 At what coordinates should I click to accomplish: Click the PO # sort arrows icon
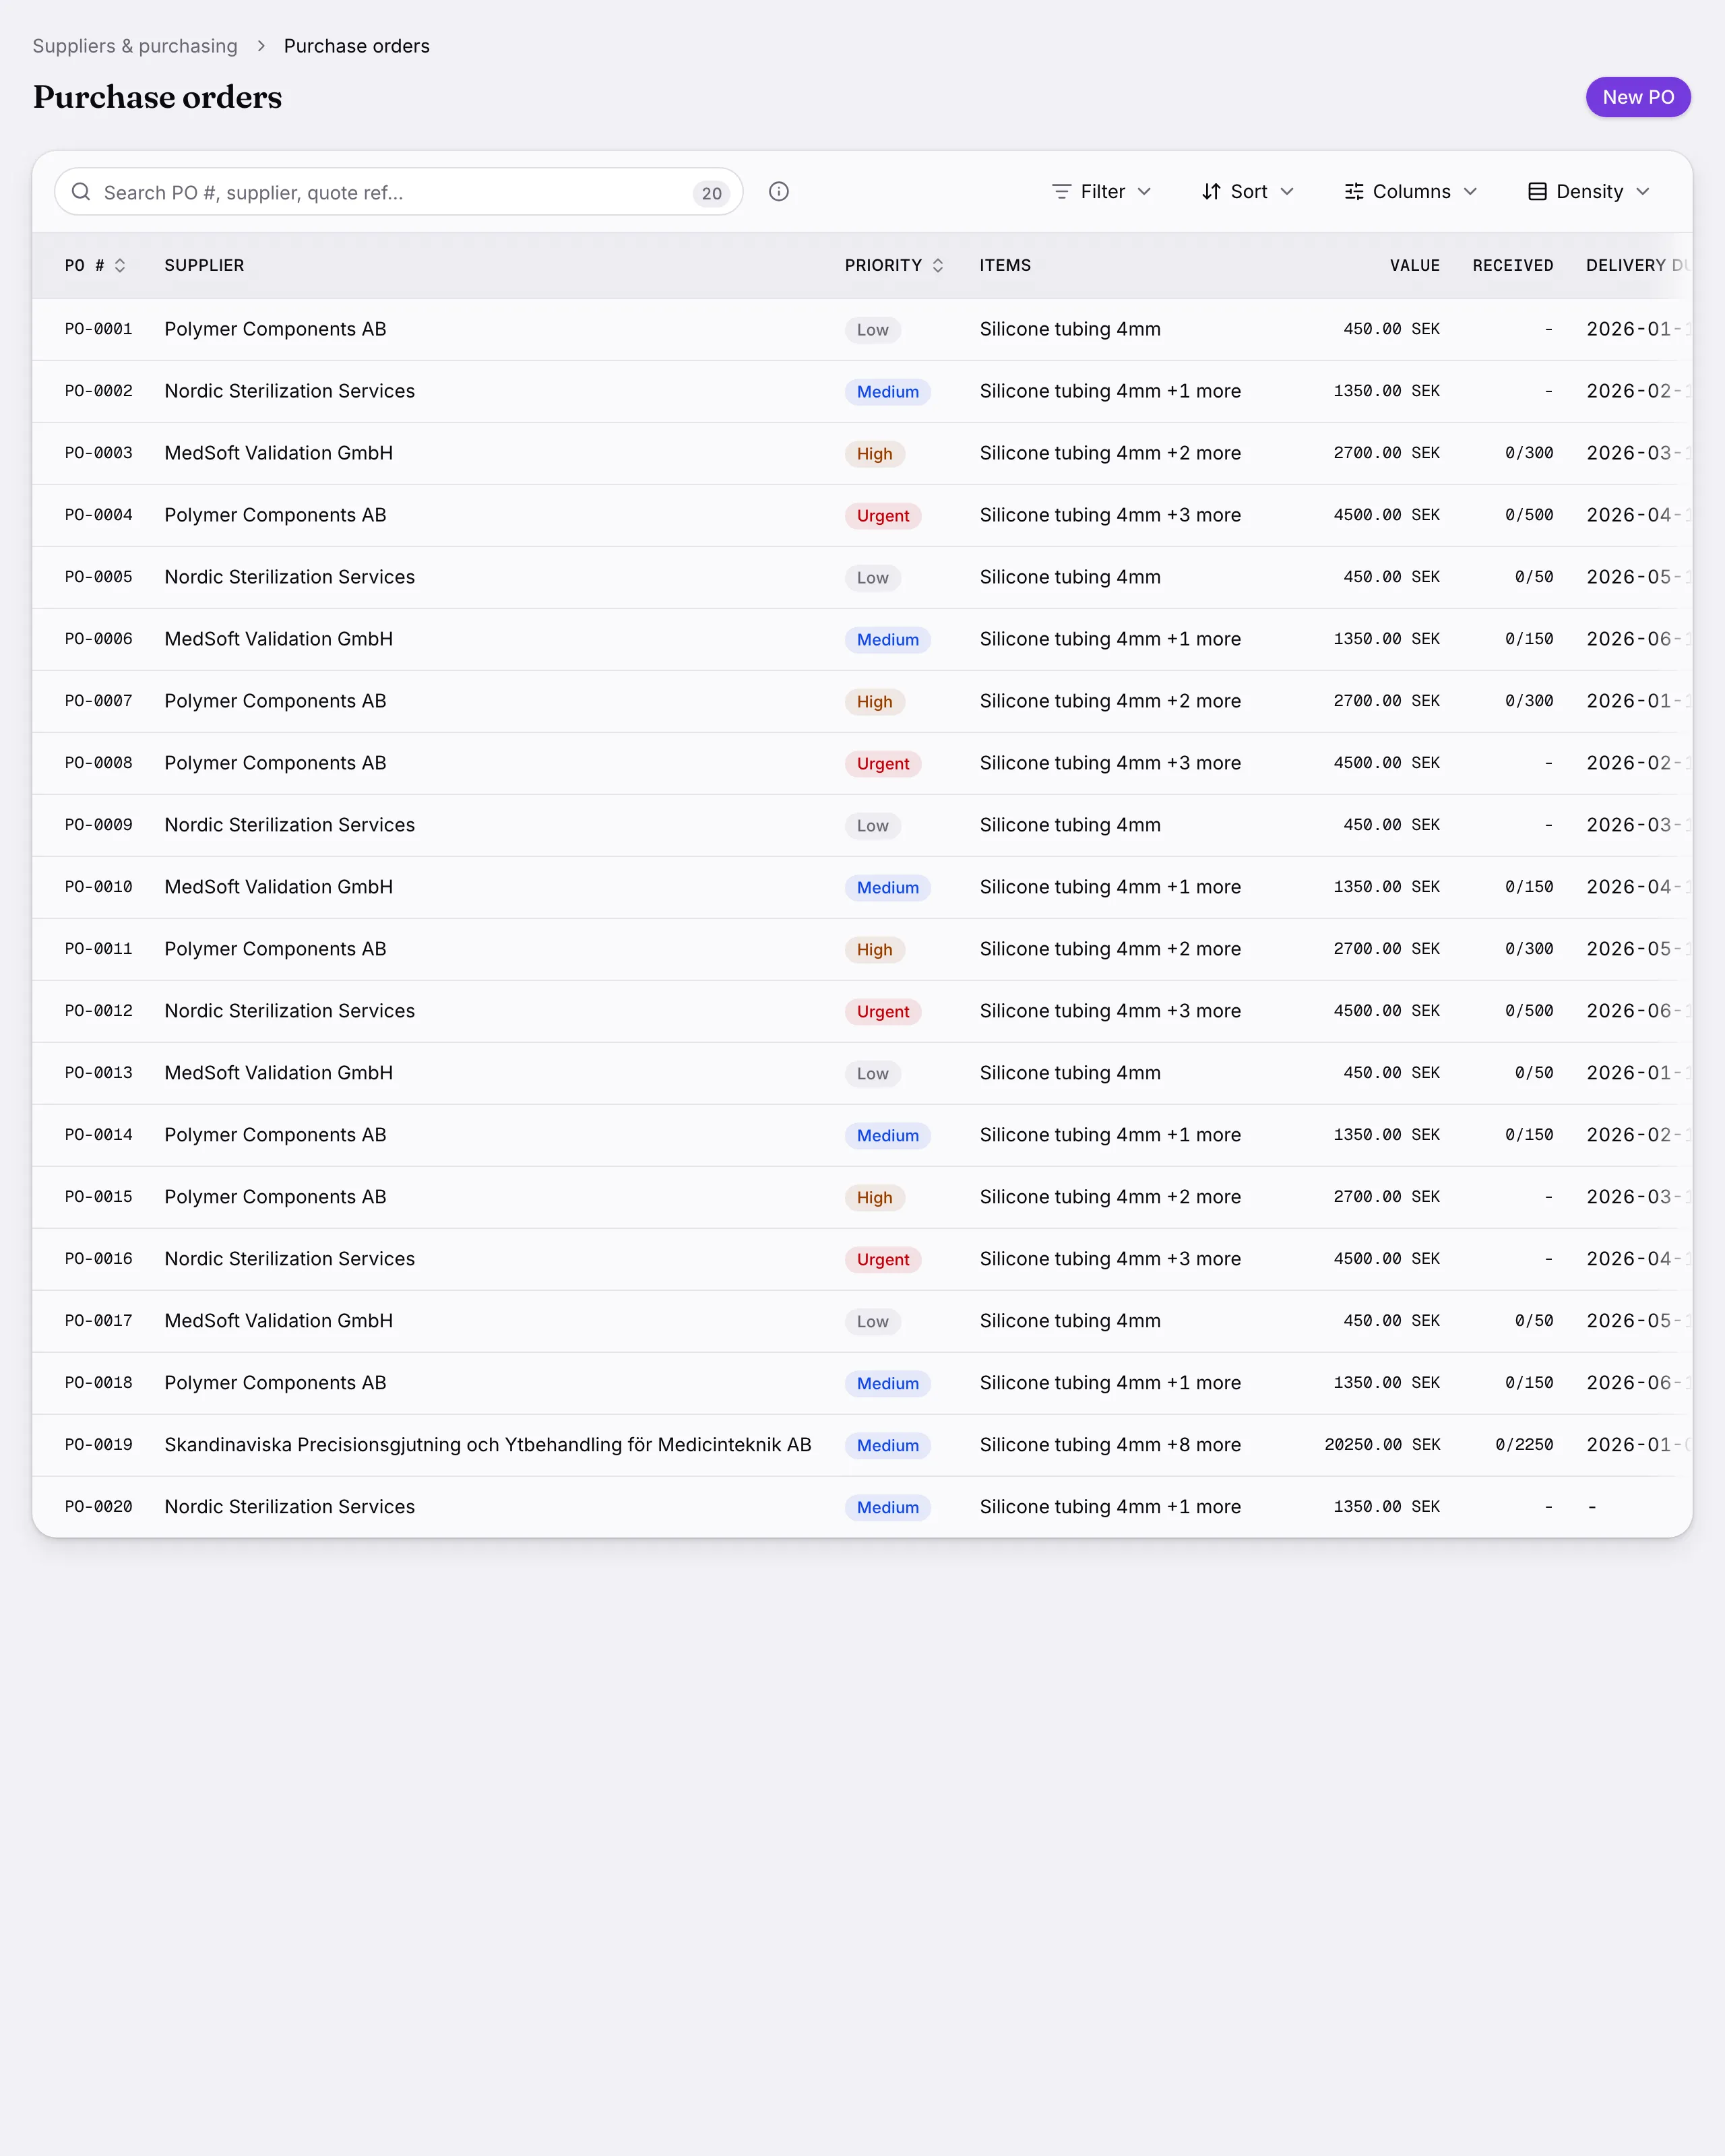coord(120,265)
